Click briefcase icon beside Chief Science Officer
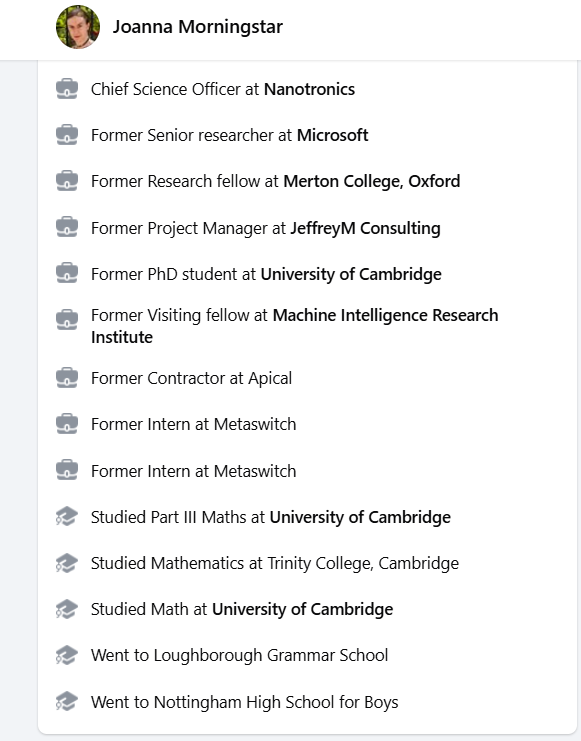Screen dimensions: 581x741 (x=67, y=89)
